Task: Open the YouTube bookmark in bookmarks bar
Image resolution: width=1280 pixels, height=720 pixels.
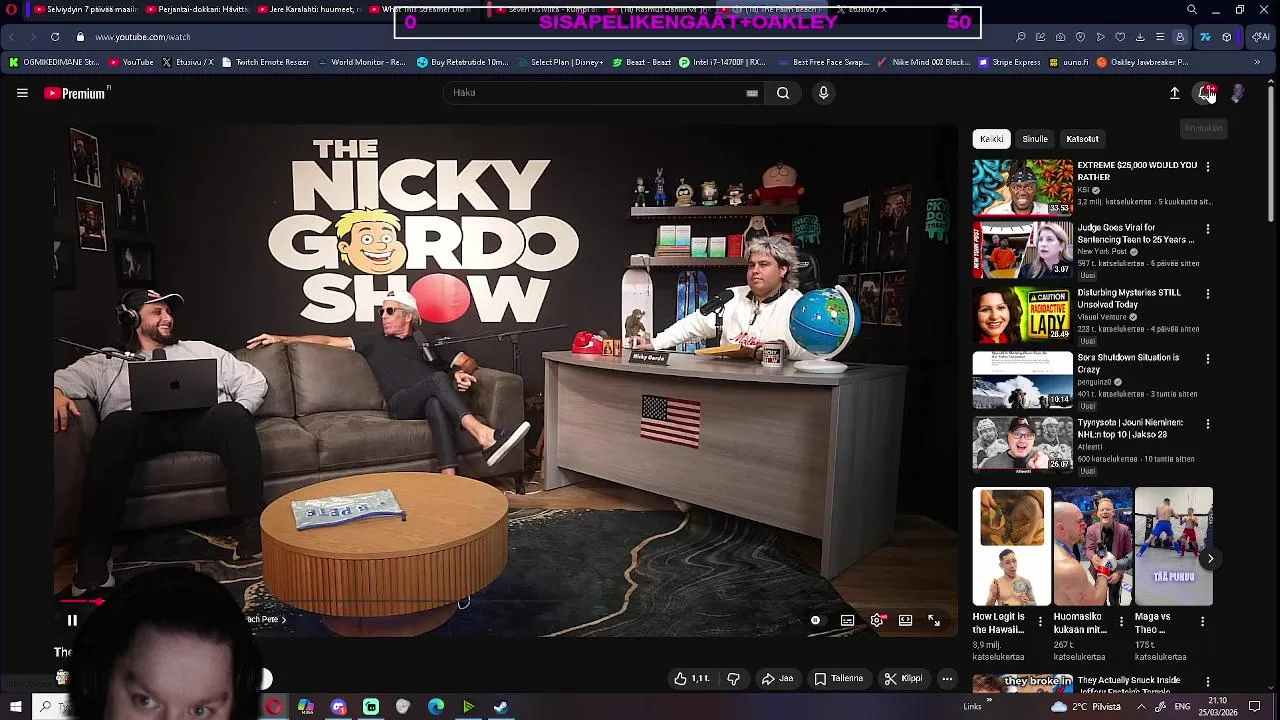Action: [131, 62]
